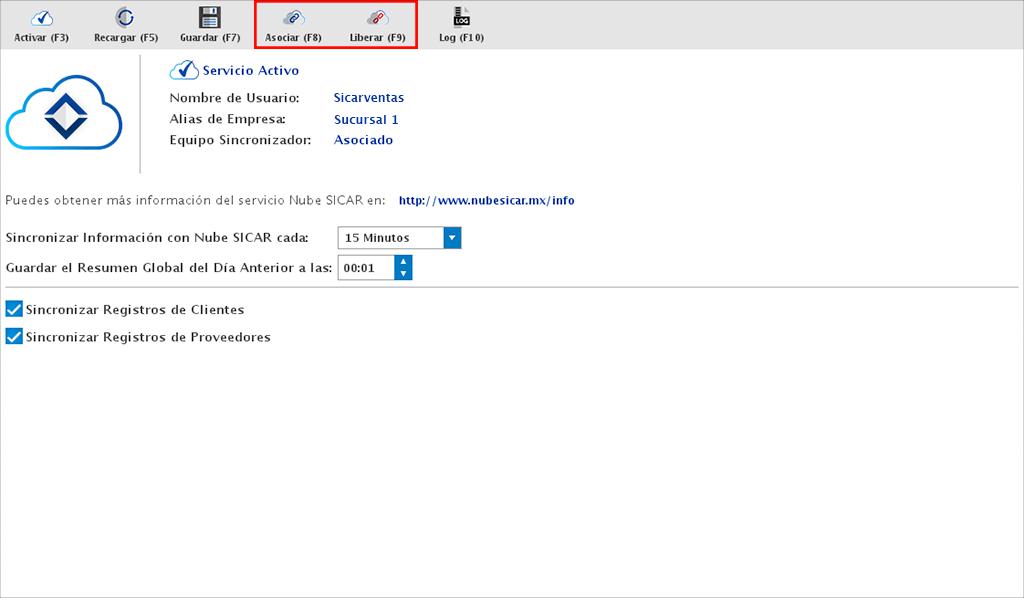Click the Servicio Activo checkmark cloud icon
This screenshot has width=1024, height=598.
pyautogui.click(x=183, y=70)
